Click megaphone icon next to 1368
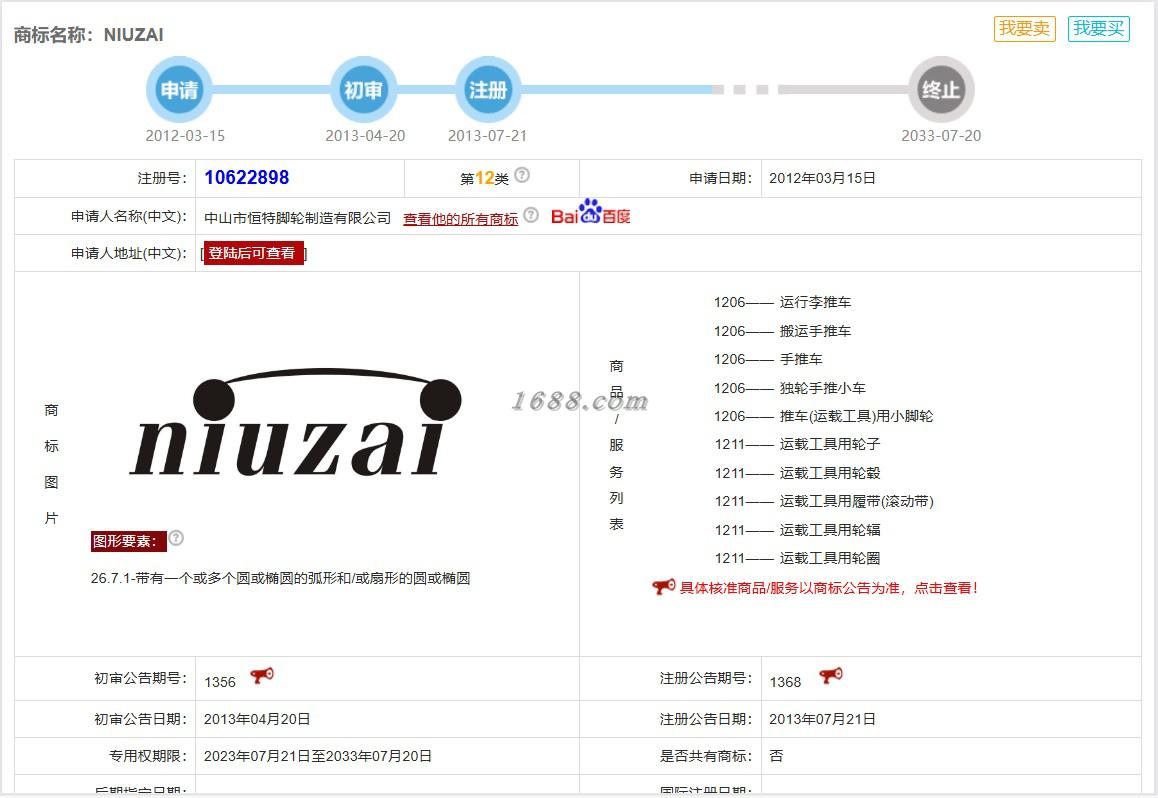This screenshot has height=798, width=1158. [x=830, y=675]
